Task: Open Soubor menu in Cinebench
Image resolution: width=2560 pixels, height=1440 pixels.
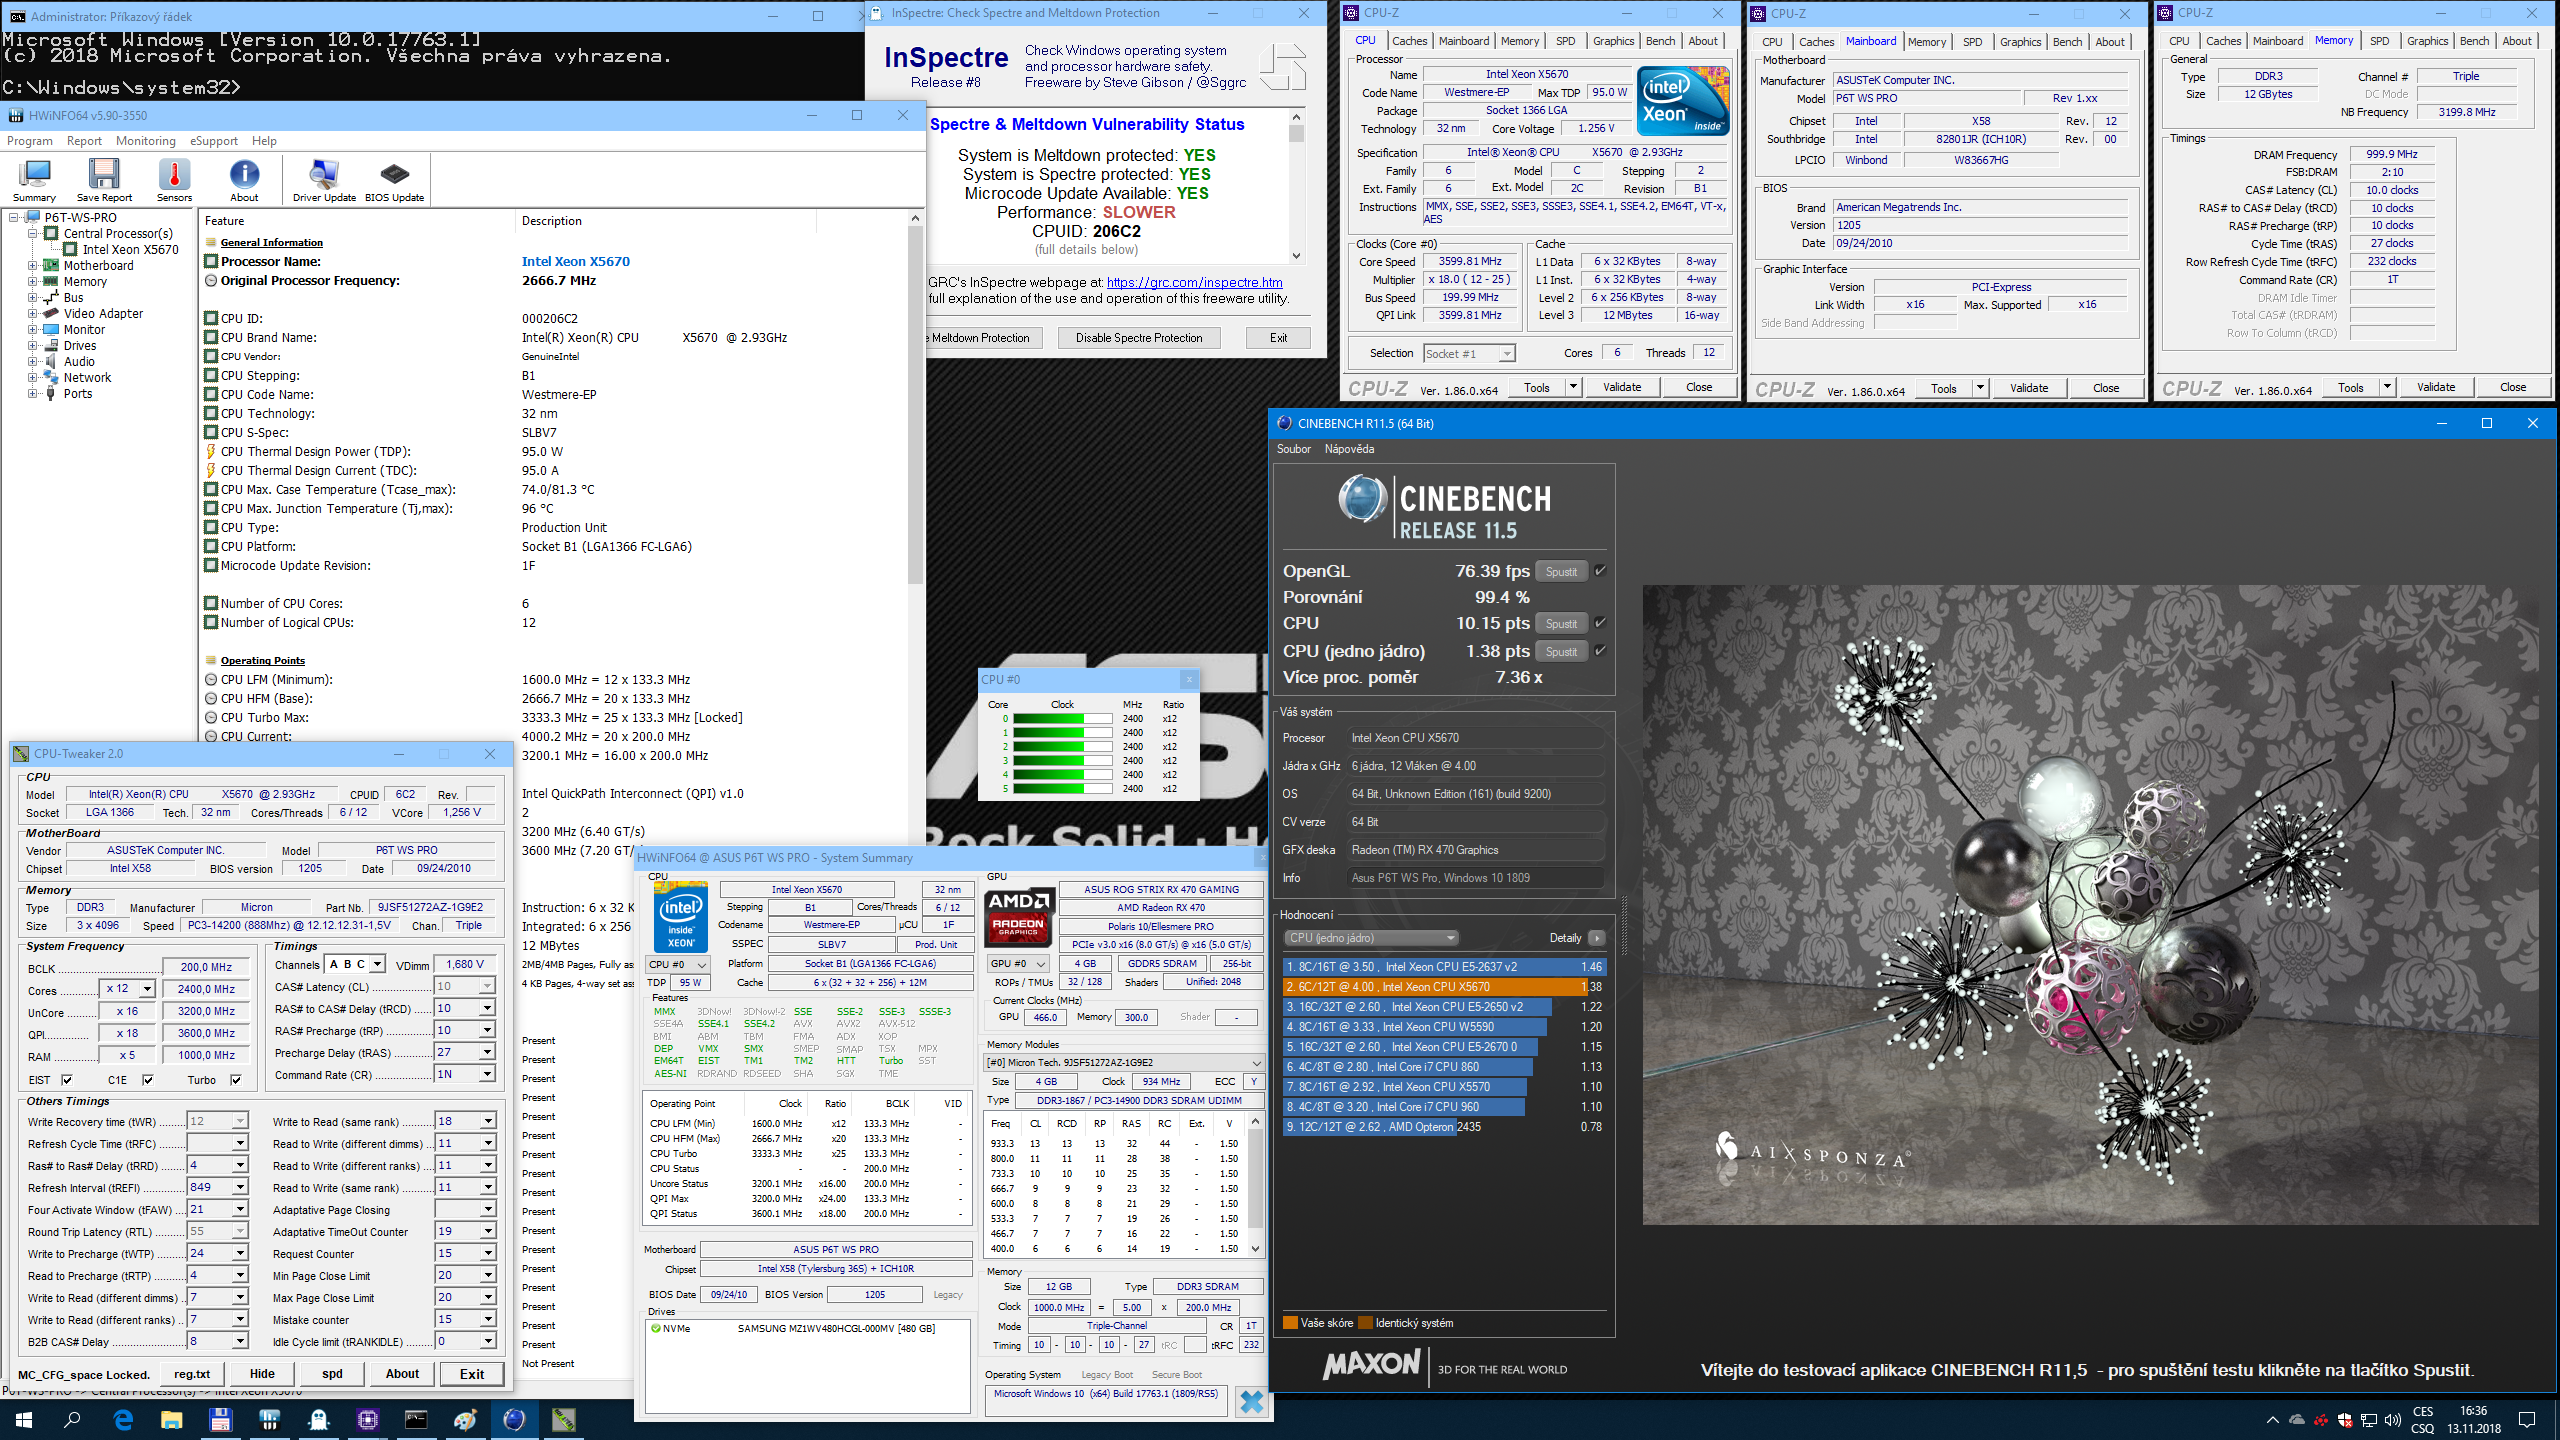Action: [1293, 449]
